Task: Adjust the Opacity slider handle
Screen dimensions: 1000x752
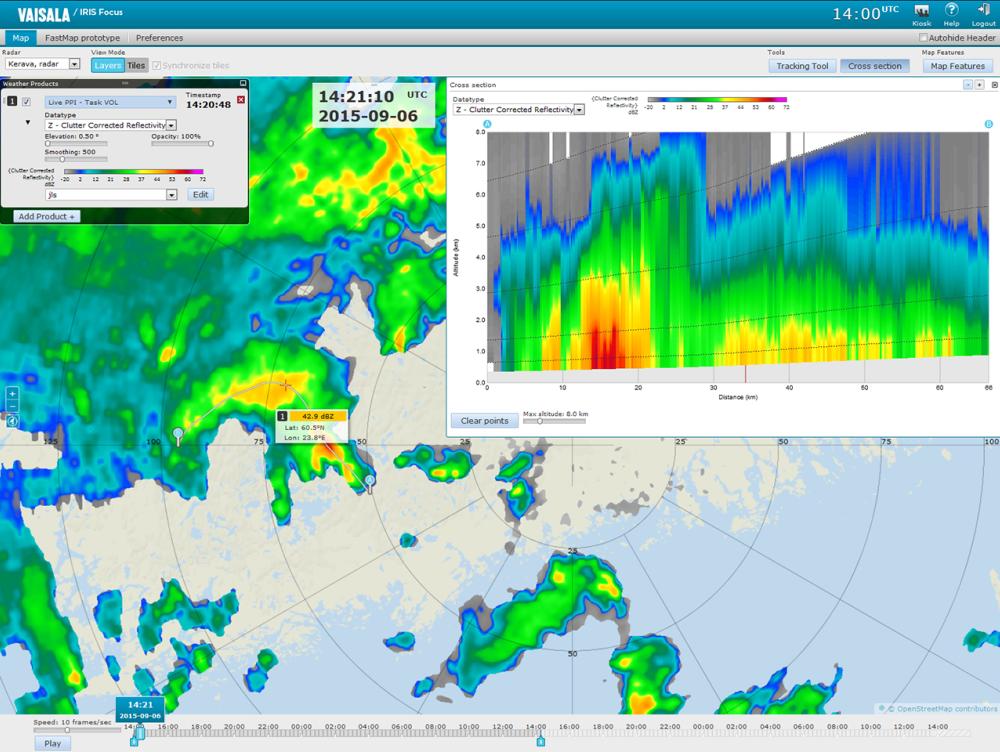Action: pyautogui.click(x=210, y=143)
